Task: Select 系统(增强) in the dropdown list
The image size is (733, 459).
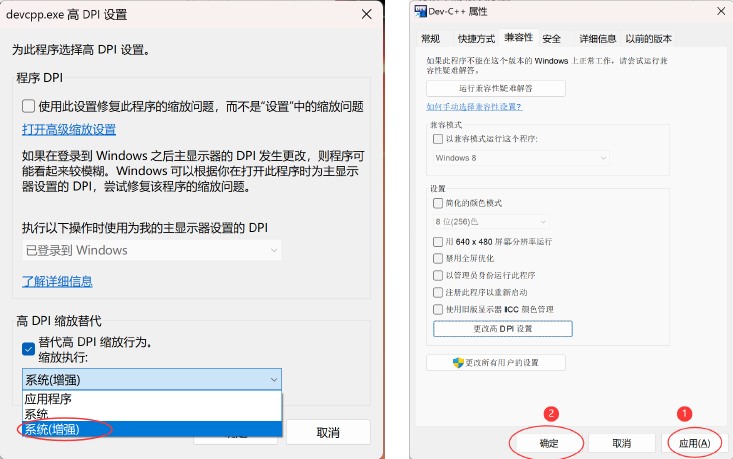Action: [x=152, y=429]
